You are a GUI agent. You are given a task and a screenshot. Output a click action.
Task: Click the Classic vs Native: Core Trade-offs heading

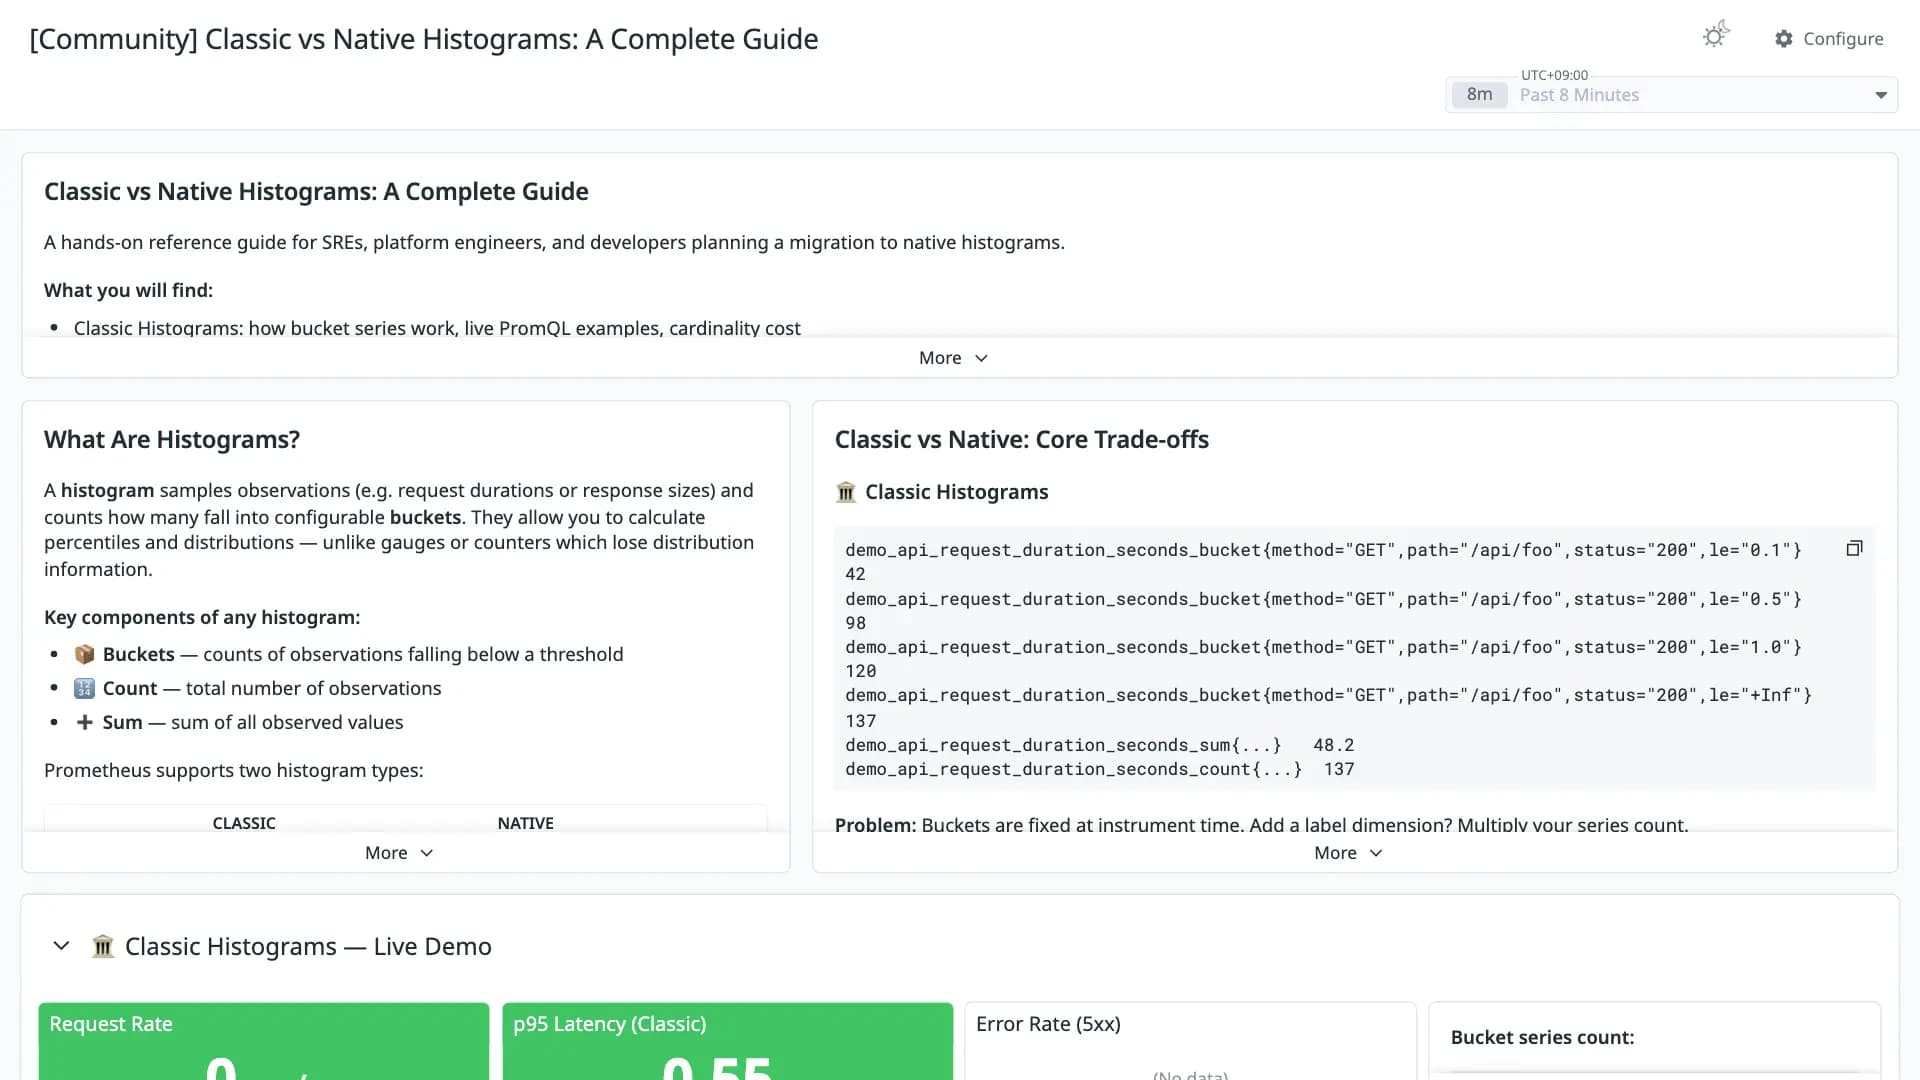click(1021, 440)
